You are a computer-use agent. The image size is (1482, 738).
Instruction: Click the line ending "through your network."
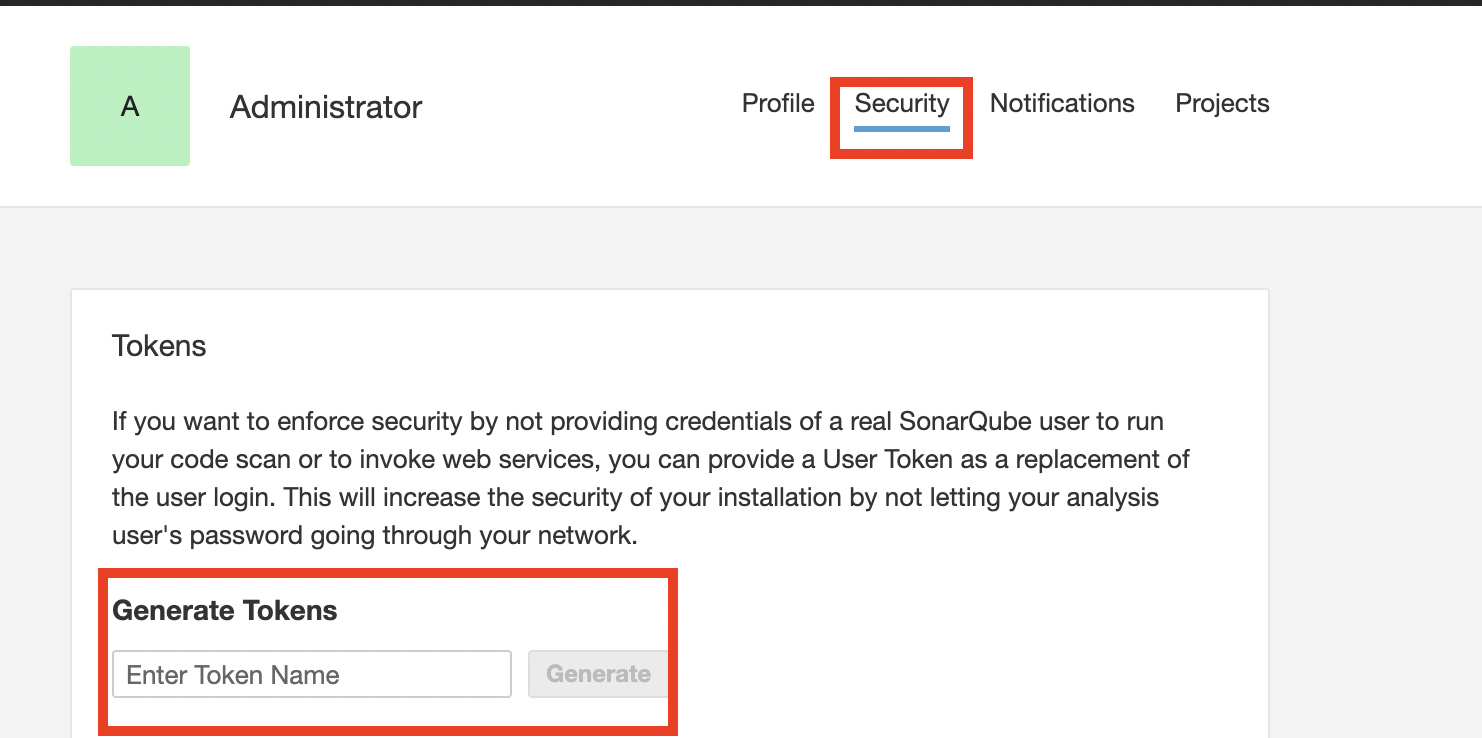[374, 535]
